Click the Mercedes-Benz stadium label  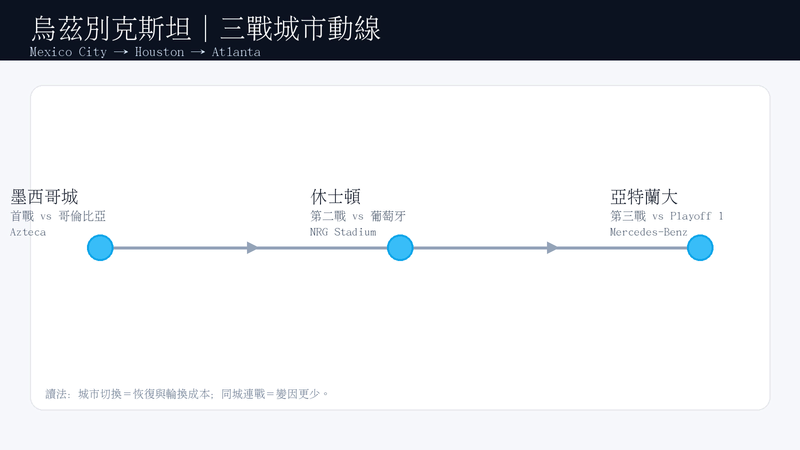pyautogui.click(x=648, y=232)
